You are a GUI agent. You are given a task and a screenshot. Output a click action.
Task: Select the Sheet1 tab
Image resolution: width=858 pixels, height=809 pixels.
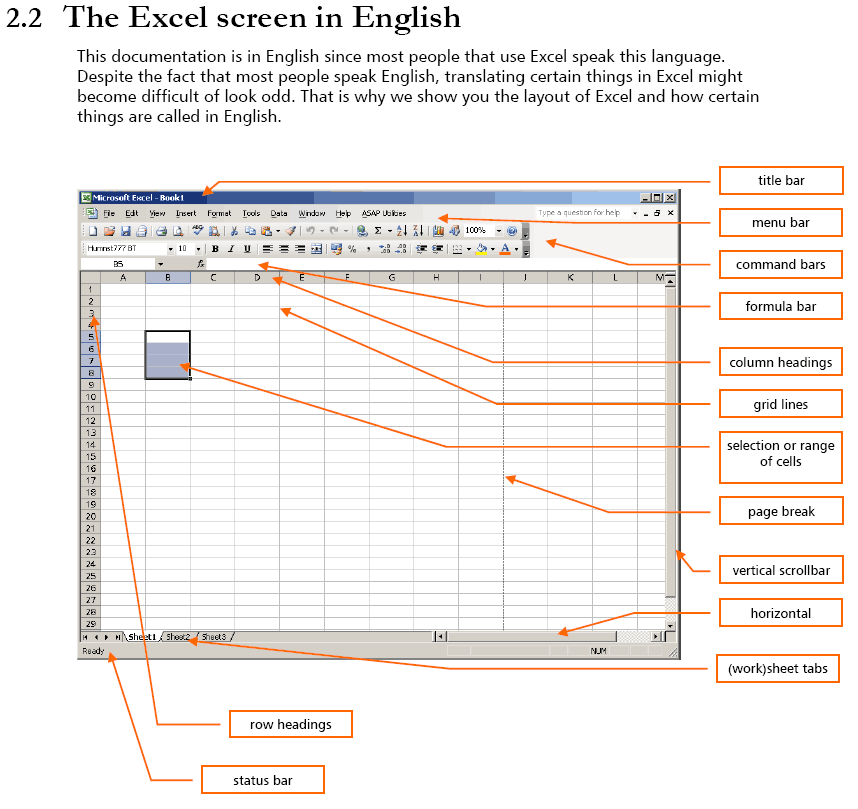(x=142, y=637)
